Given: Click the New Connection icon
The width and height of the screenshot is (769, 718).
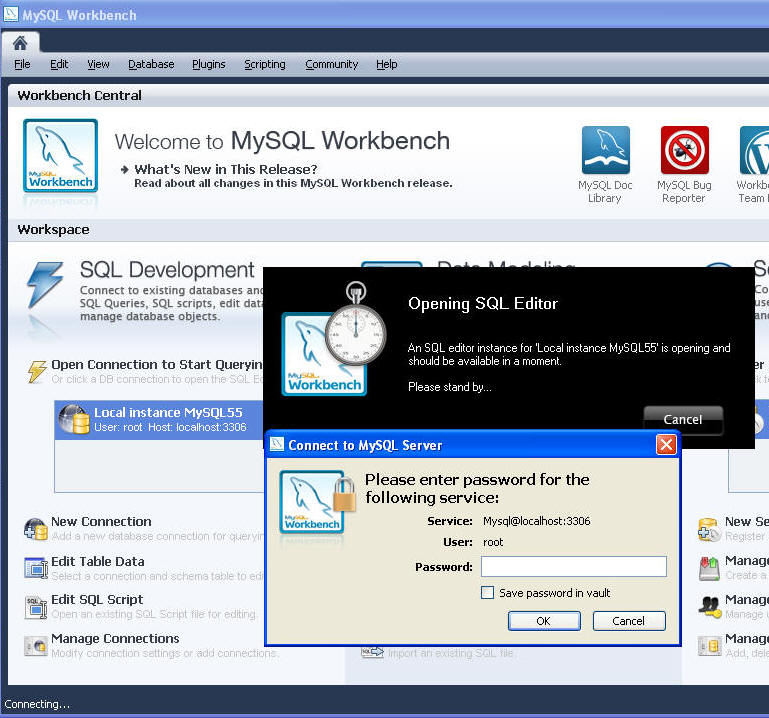Looking at the screenshot, I should click(x=36, y=529).
